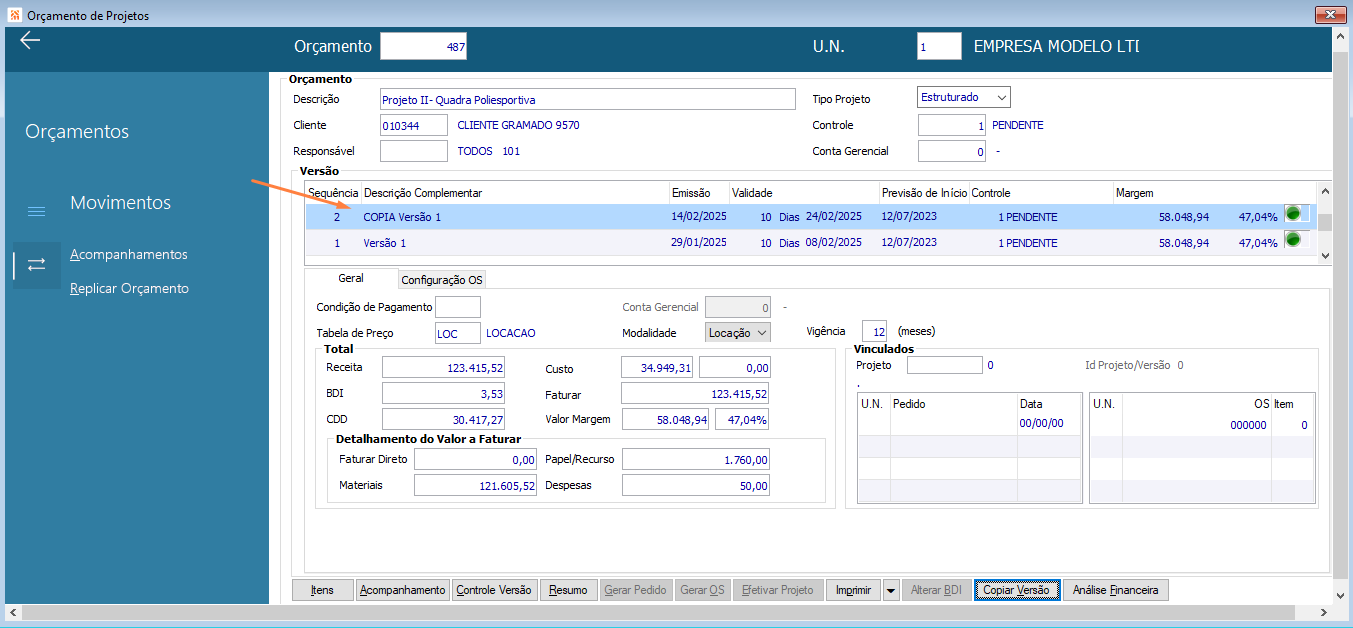This screenshot has height=628, width=1353.
Task: Click the app icon in title bar
Action: [x=14, y=16]
